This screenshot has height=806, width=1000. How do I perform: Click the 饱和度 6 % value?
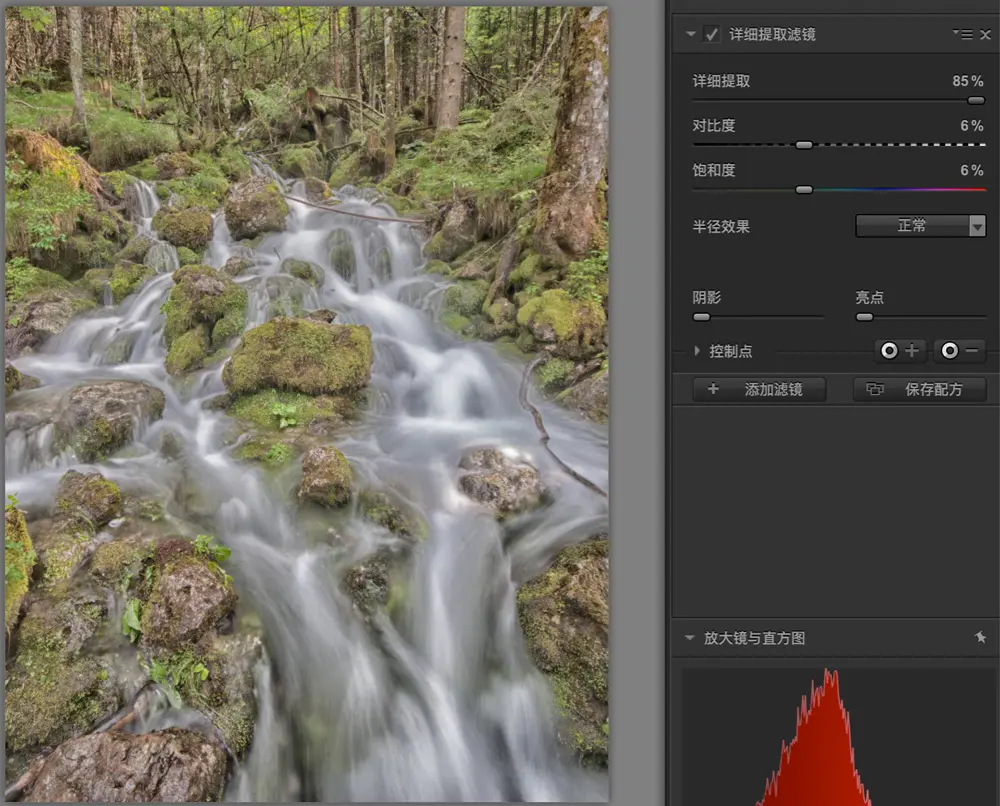[972, 170]
